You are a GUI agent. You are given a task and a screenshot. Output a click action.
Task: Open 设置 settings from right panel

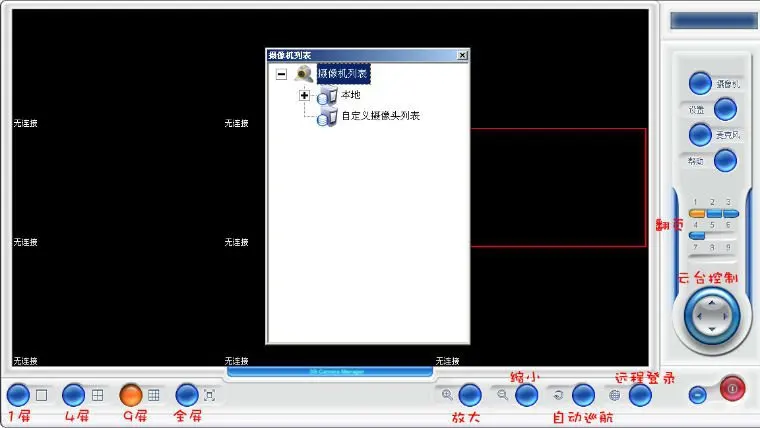726,109
